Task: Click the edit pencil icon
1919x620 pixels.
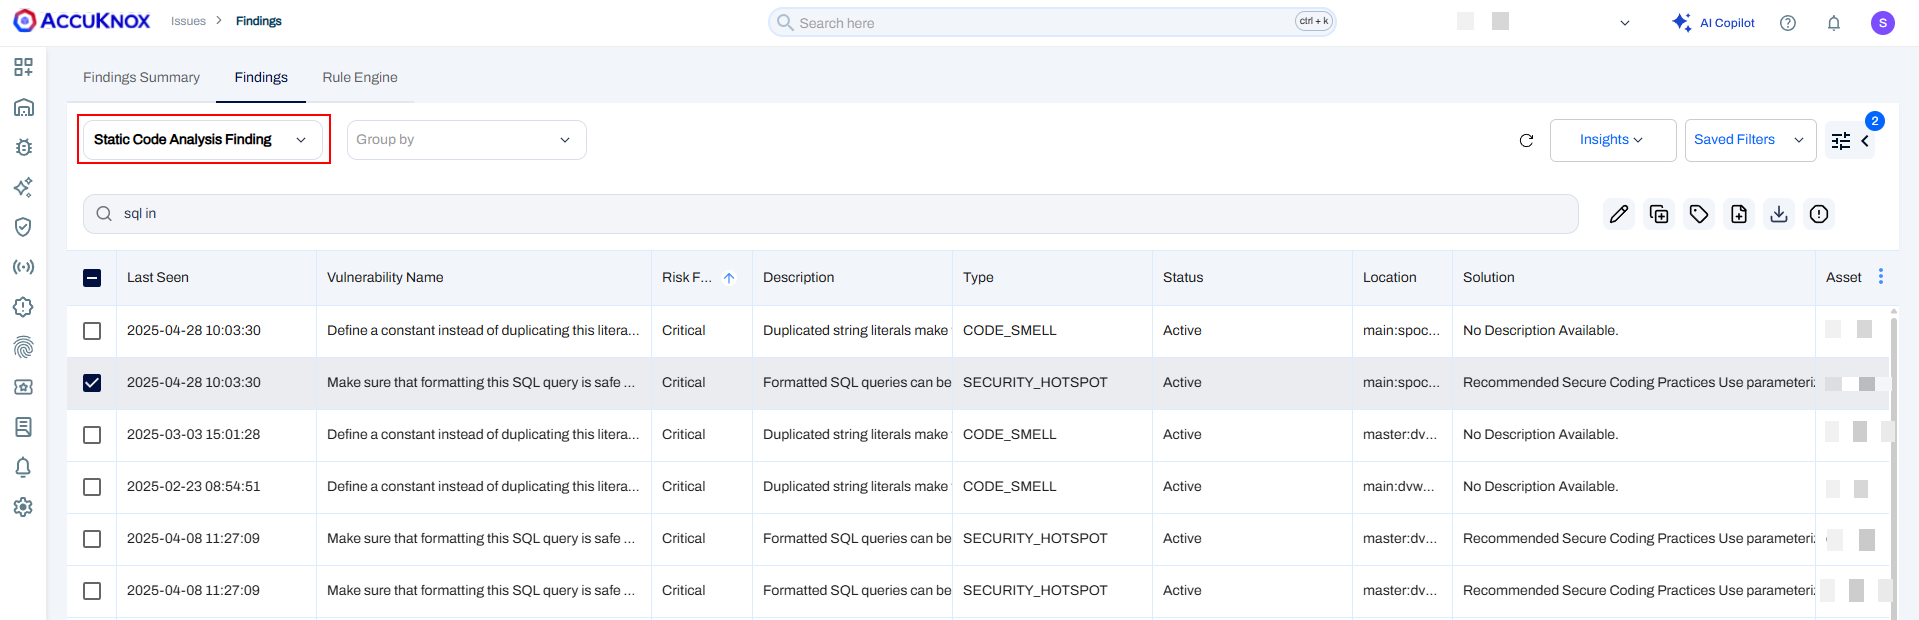Action: coord(1619,214)
